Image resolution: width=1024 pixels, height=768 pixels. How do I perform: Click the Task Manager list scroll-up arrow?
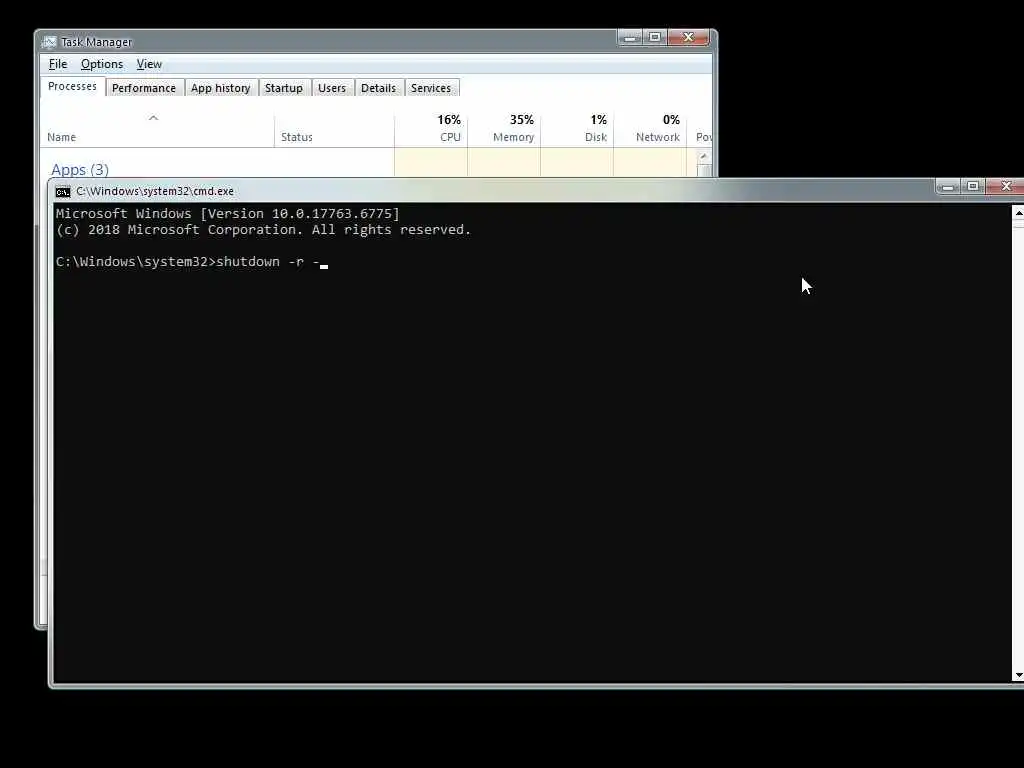(703, 157)
